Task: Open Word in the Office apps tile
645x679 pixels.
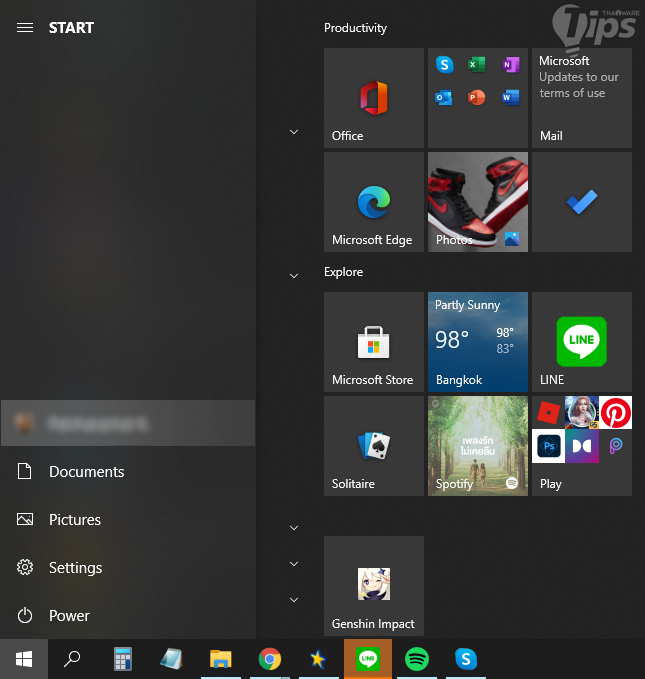Action: 511,97
